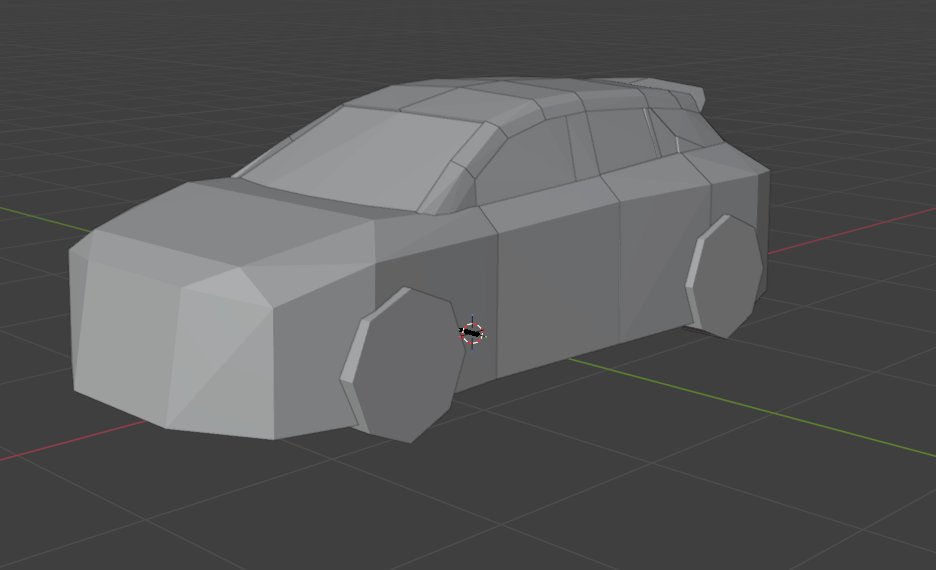Click the 3D cursor beside front wheel
Viewport: 936px width, 570px height.
pyautogui.click(x=472, y=332)
